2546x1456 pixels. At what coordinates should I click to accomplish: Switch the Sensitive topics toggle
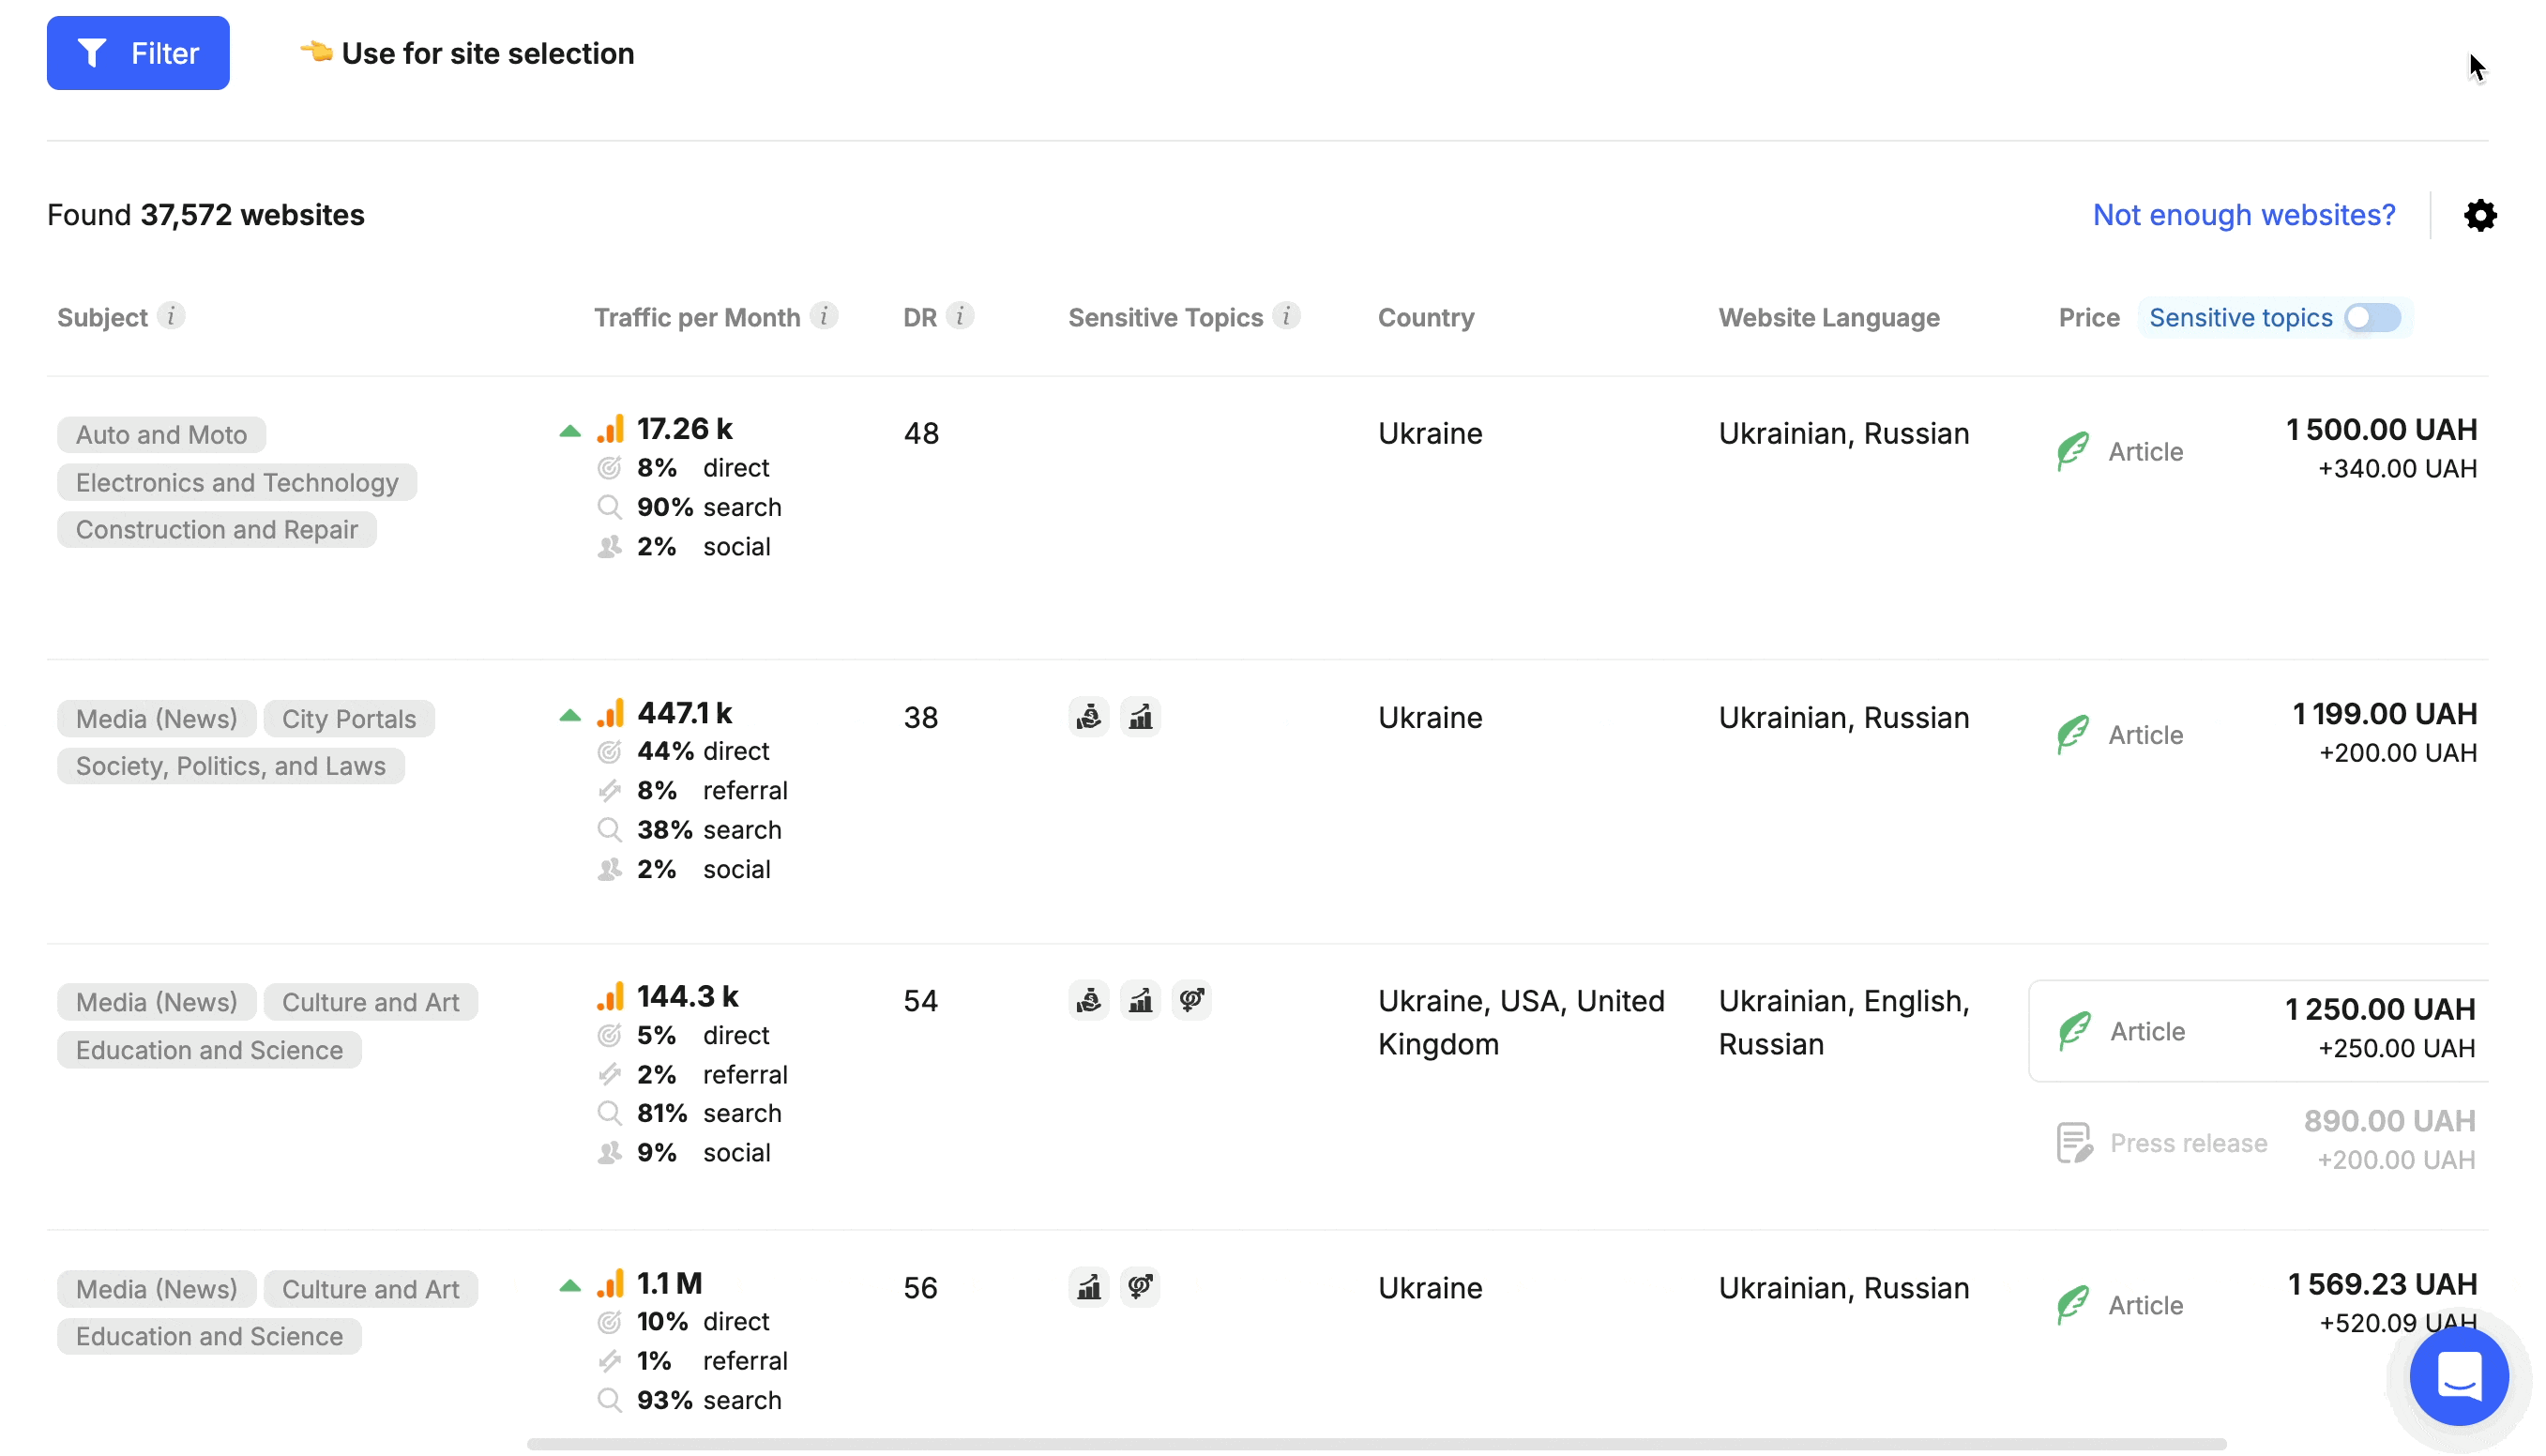pos(2369,317)
